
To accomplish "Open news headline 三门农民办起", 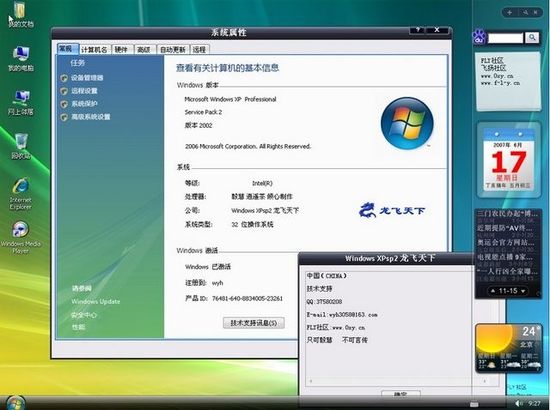I will tap(507, 213).
